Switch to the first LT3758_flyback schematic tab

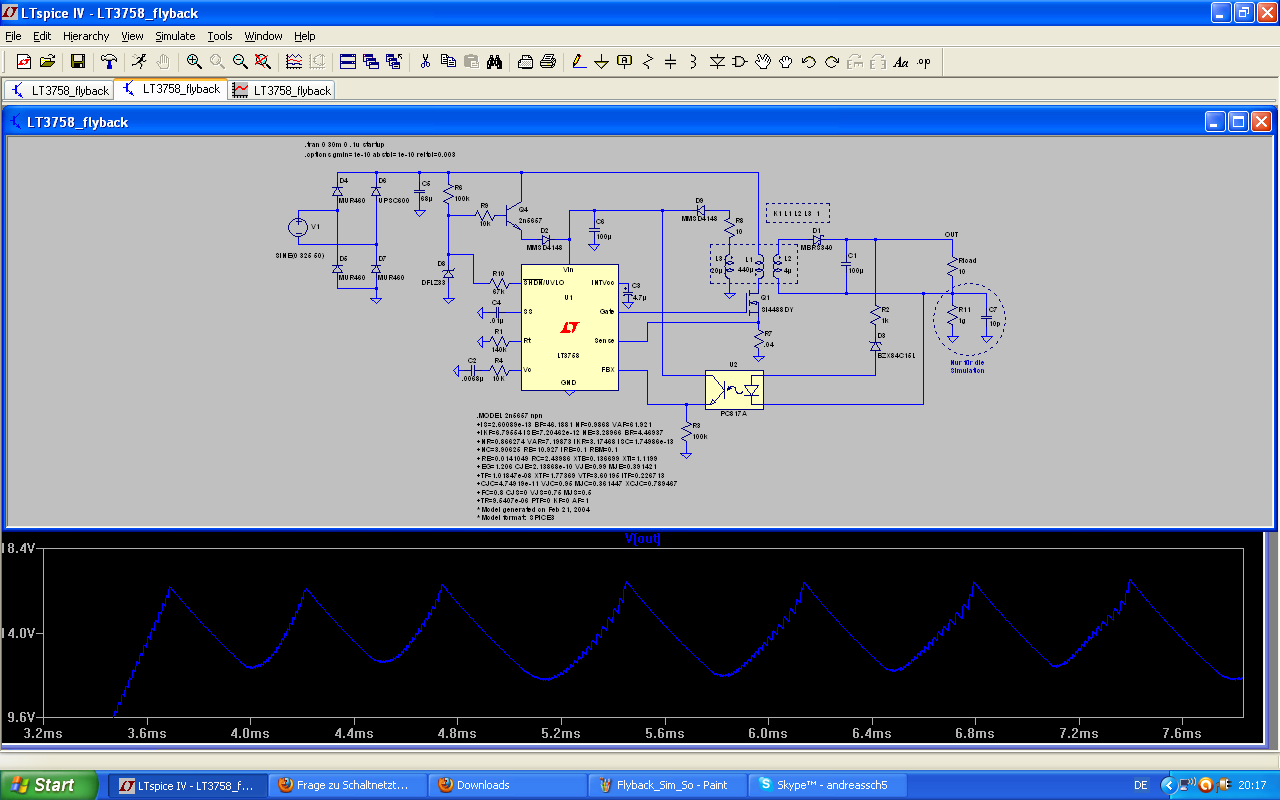click(x=59, y=90)
